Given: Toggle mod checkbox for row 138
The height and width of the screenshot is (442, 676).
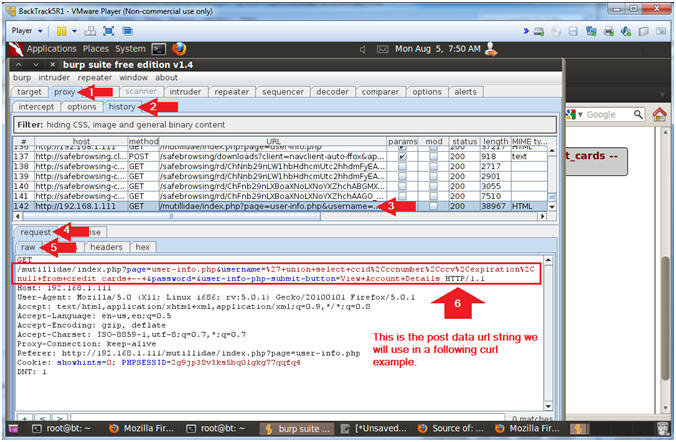Looking at the screenshot, I should 433,166.
